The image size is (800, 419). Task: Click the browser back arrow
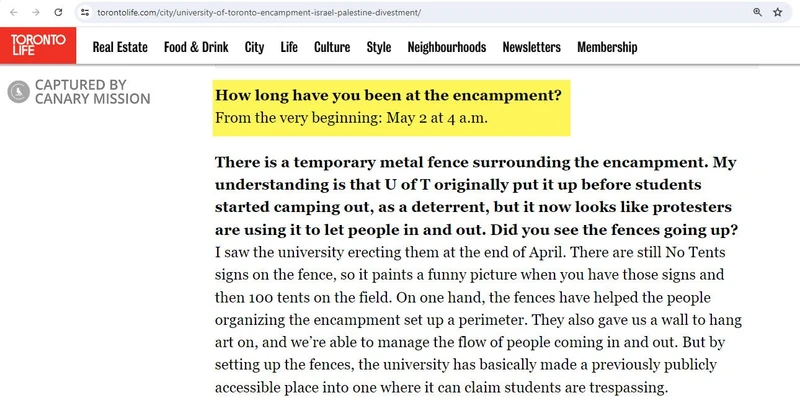click(13, 12)
